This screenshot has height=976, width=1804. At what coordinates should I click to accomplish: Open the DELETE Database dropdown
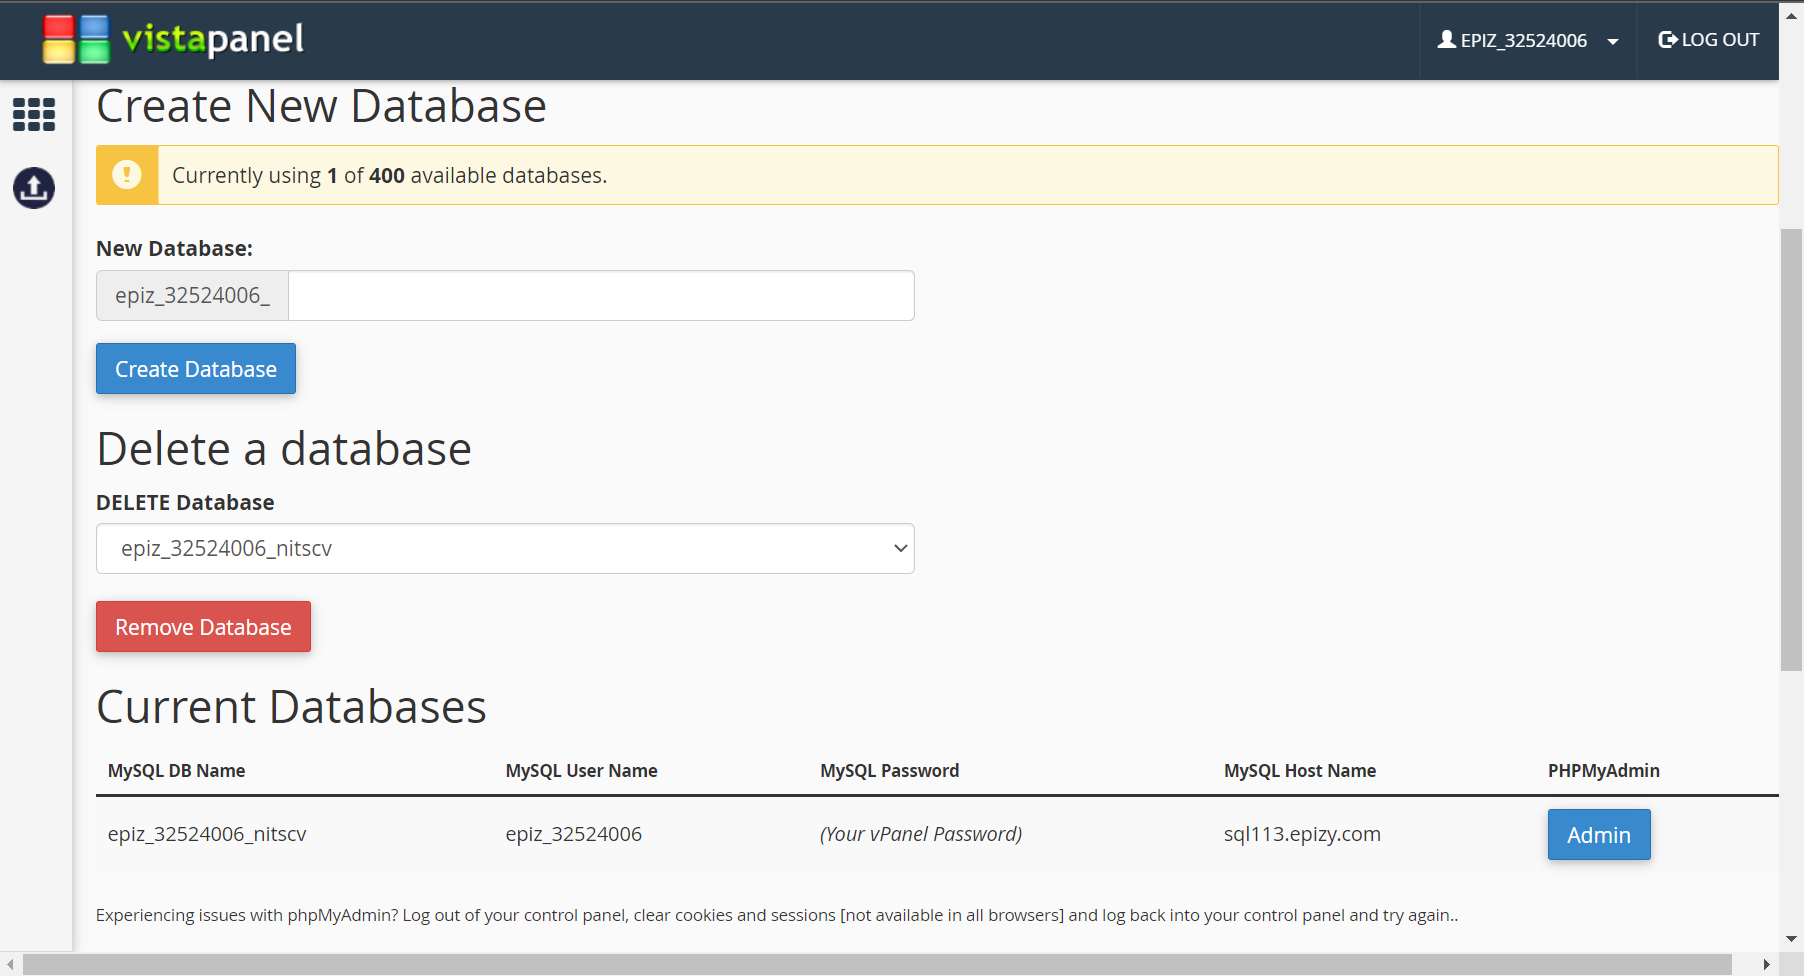pyautogui.click(x=505, y=548)
